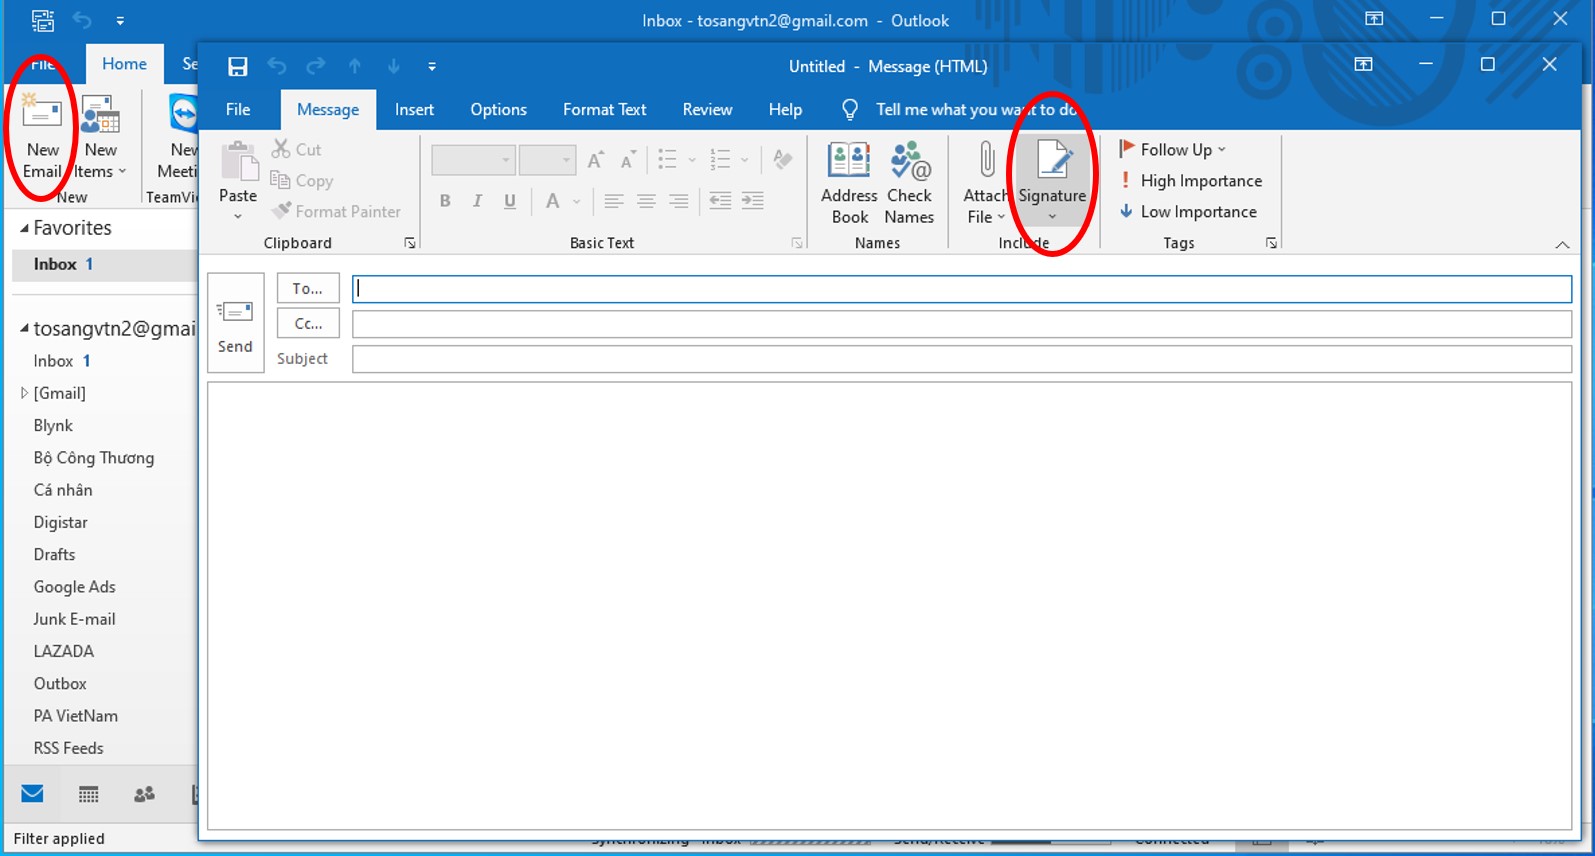Go to the previous item with the up arrow
Image resolution: width=1595 pixels, height=856 pixels.
[x=355, y=66]
